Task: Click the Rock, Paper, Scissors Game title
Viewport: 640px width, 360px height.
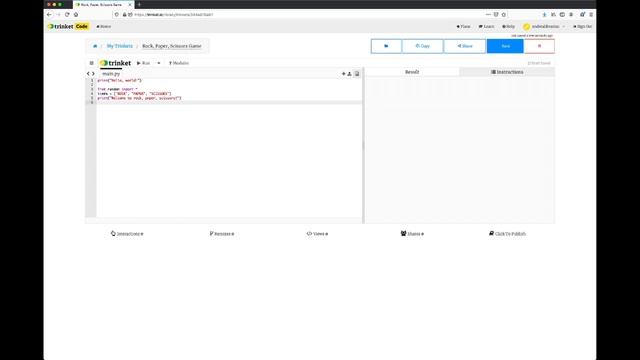Action: coord(172,46)
